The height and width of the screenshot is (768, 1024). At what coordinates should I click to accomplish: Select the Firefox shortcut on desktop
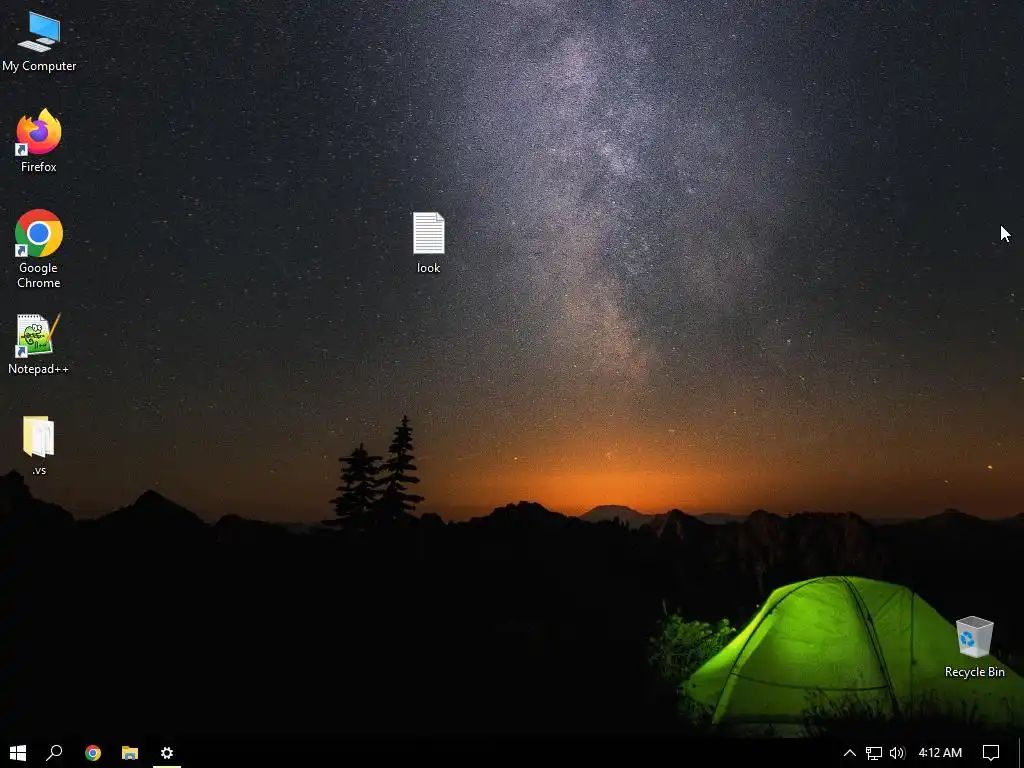click(39, 141)
